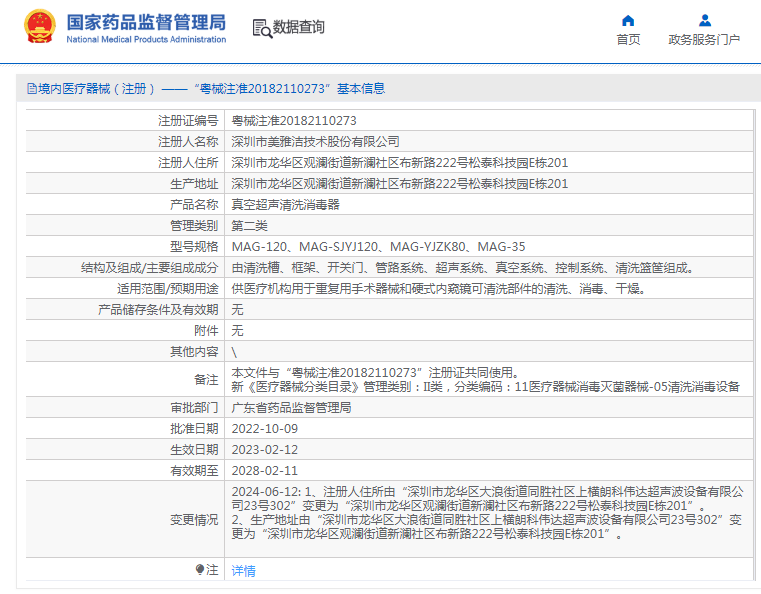Click the 适用范围/预期用途 description text
The image size is (761, 594).
pyautogui.click(x=439, y=289)
